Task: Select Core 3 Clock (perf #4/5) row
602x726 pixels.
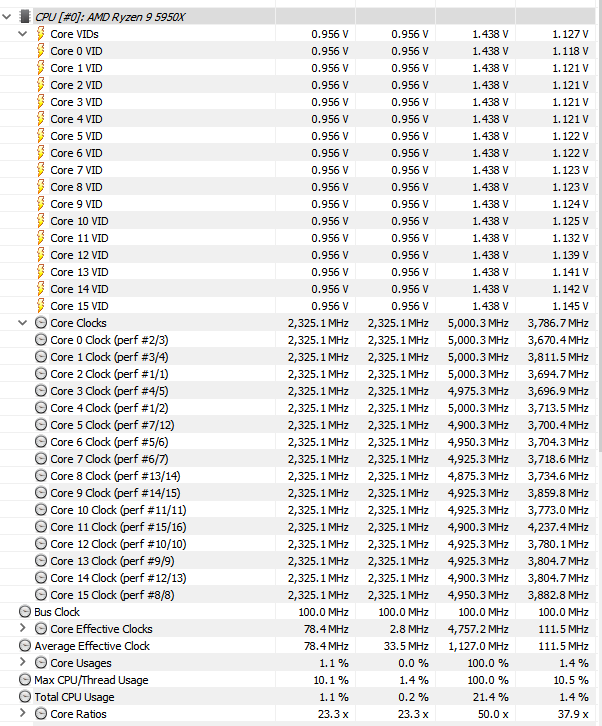Action: [x=109, y=391]
